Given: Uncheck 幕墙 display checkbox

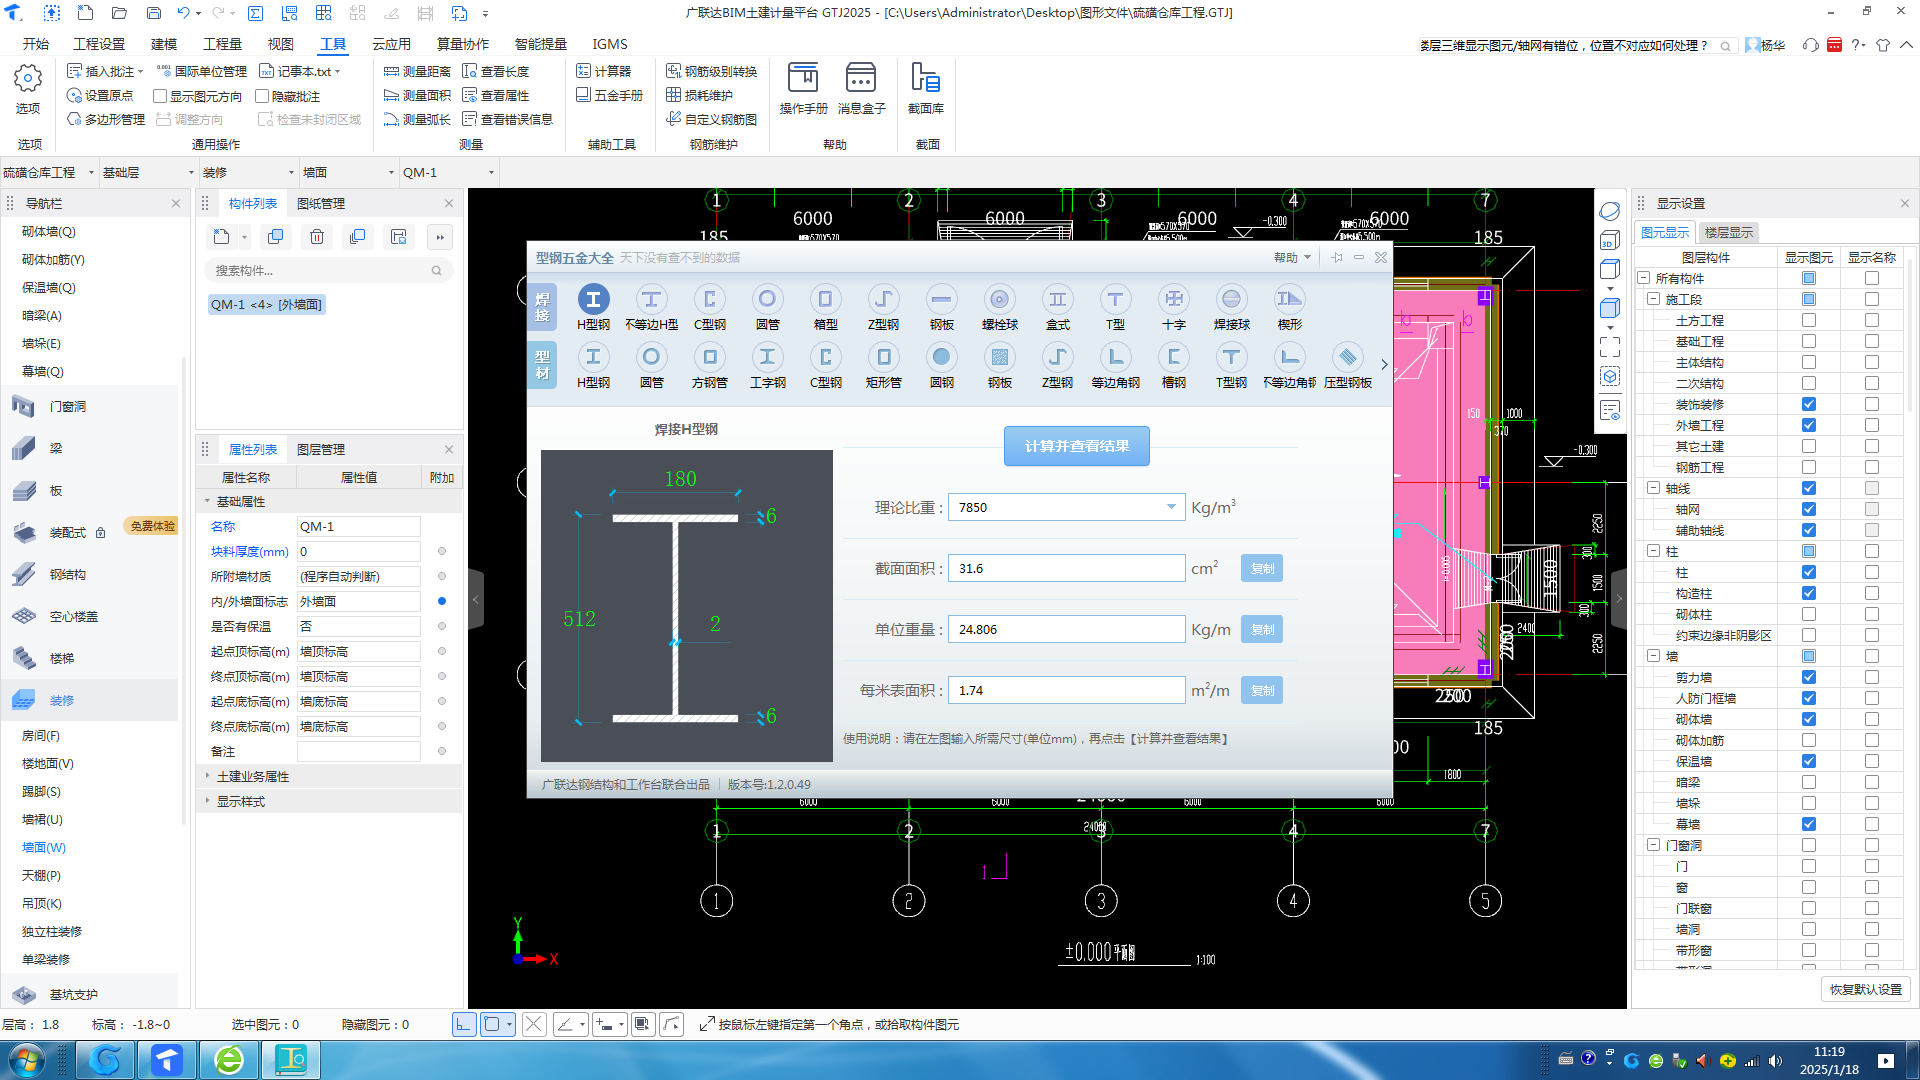Looking at the screenshot, I should point(1809,824).
